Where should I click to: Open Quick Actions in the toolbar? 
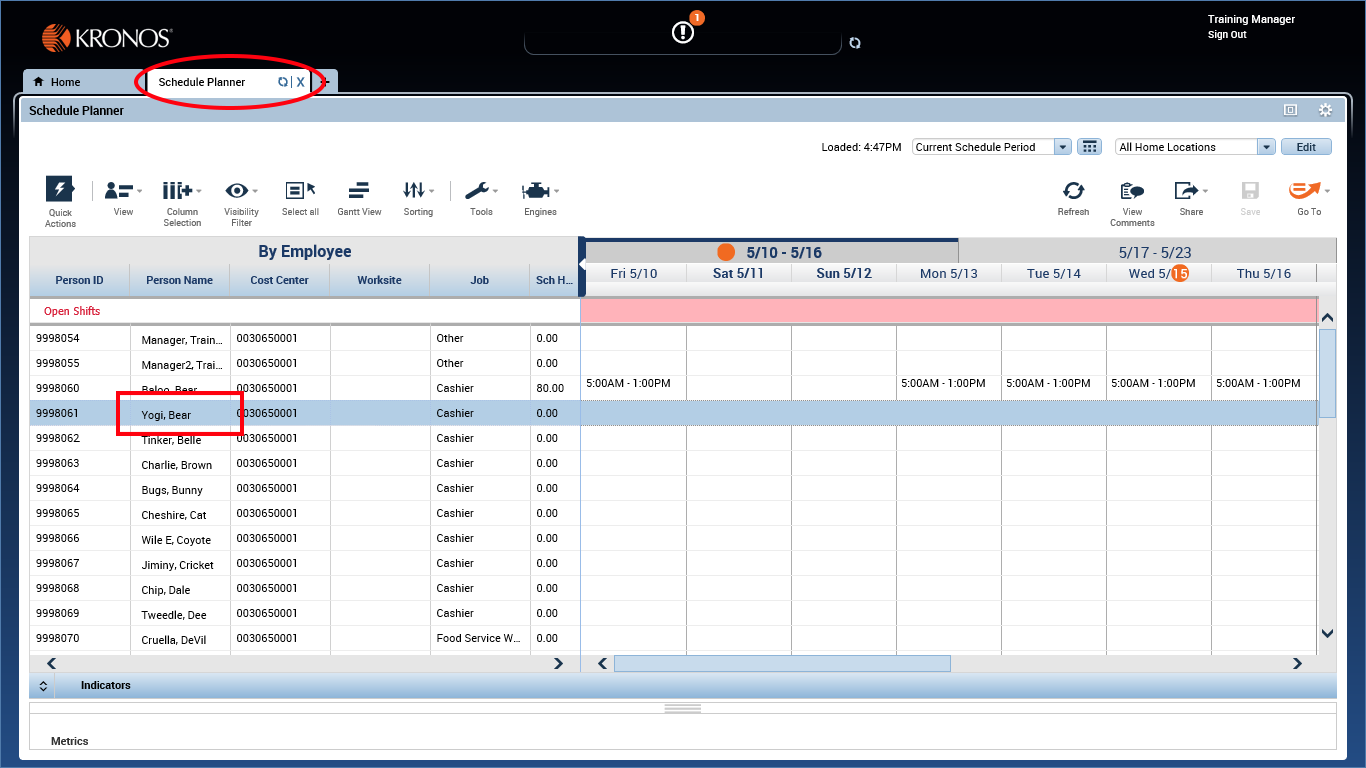59,195
